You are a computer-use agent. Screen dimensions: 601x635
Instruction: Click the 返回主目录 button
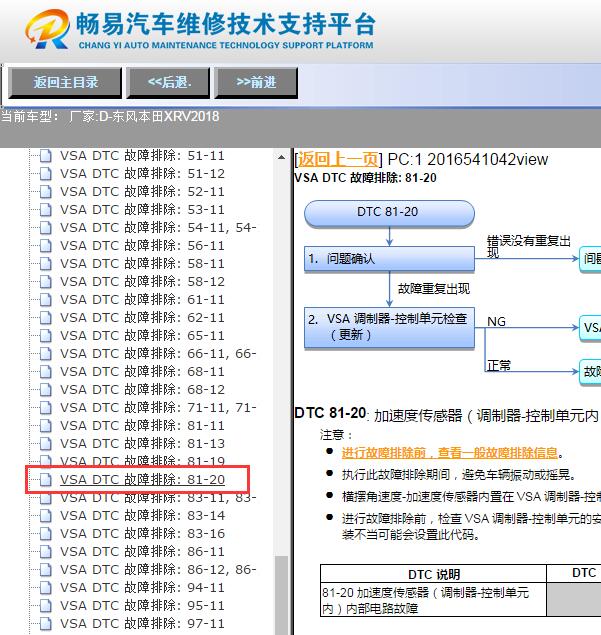[65, 83]
